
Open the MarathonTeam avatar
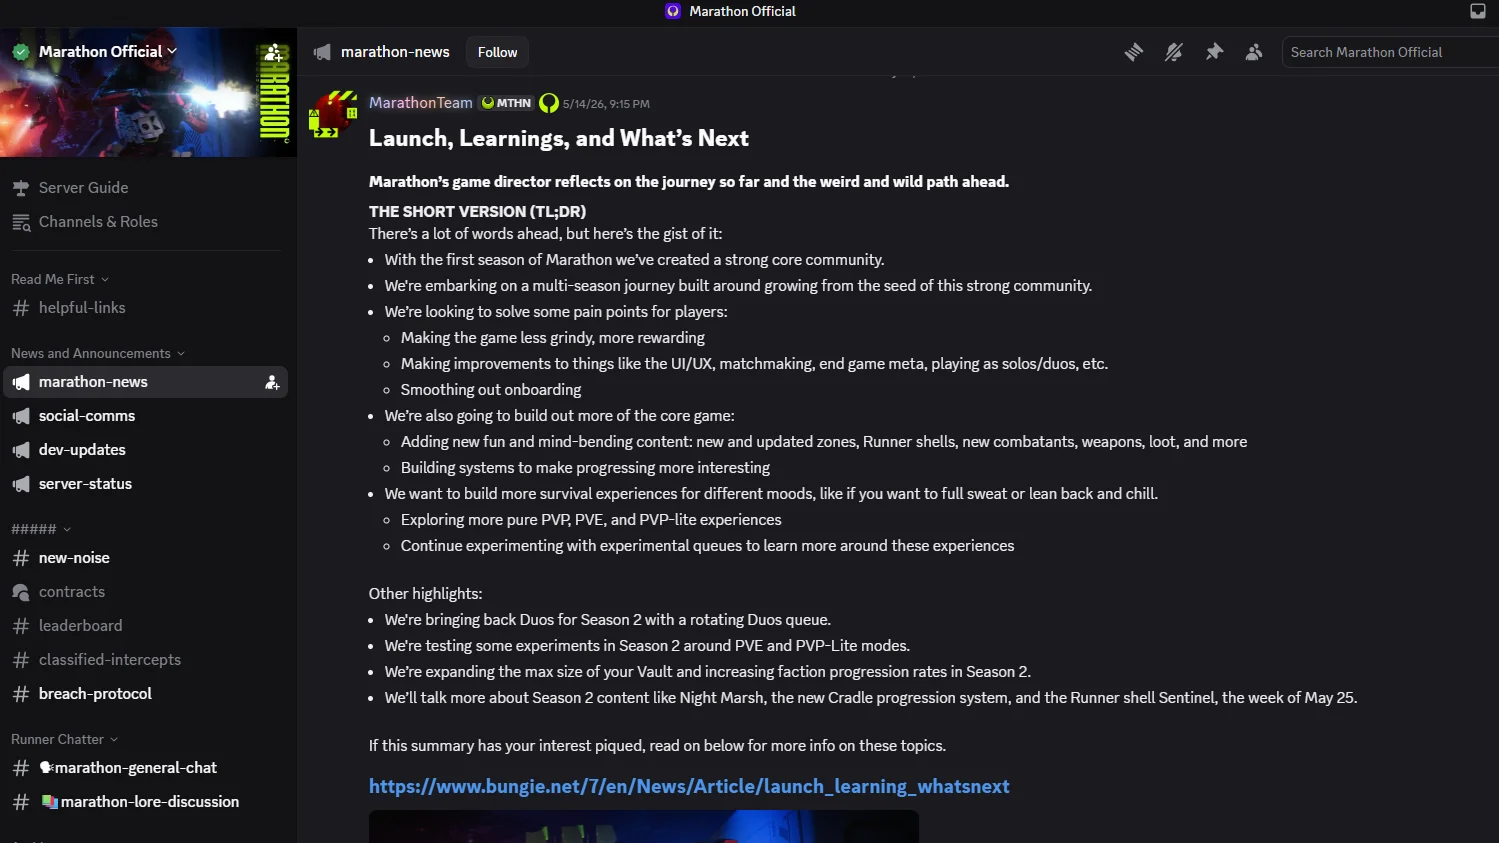(x=333, y=114)
